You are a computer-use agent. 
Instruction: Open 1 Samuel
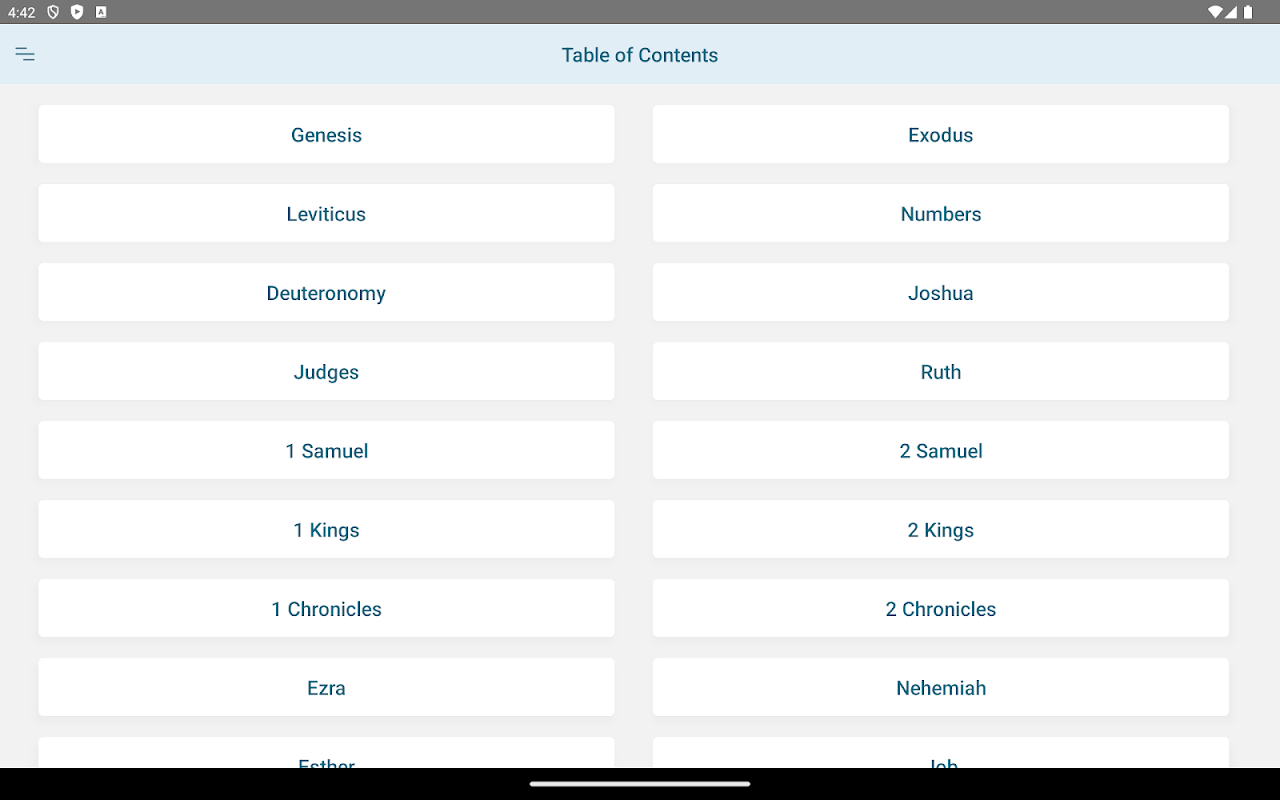point(326,450)
